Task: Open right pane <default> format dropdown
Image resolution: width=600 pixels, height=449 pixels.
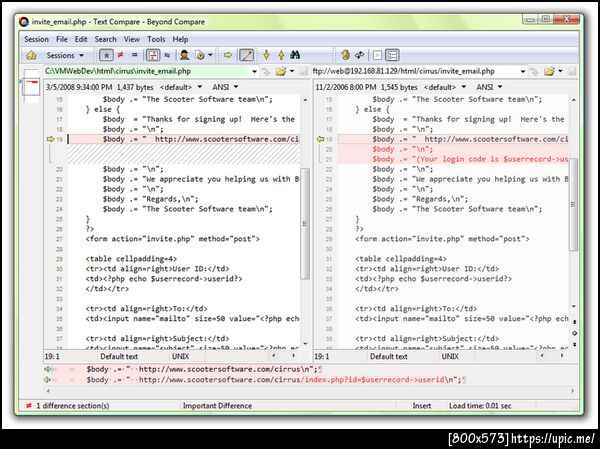Action: (445, 87)
